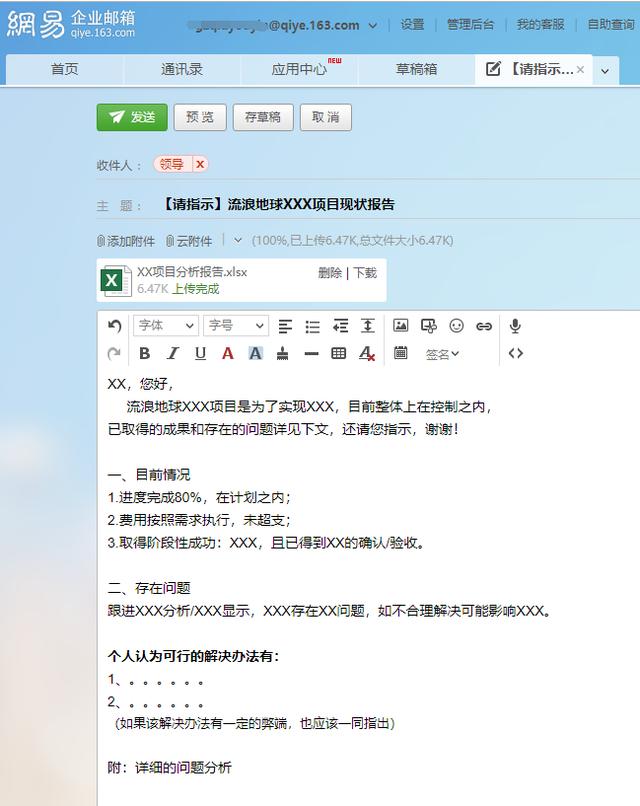Delete the XX项目分析报告.xlsx attachment
The width and height of the screenshot is (640, 806).
coord(330,273)
